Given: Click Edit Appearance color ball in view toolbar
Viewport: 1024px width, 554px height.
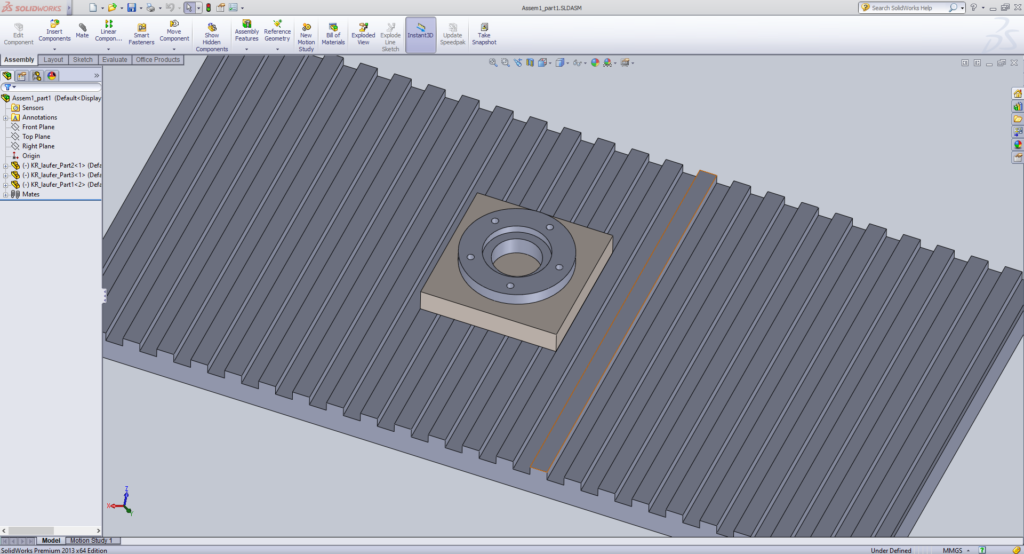Looking at the screenshot, I should (x=595, y=63).
